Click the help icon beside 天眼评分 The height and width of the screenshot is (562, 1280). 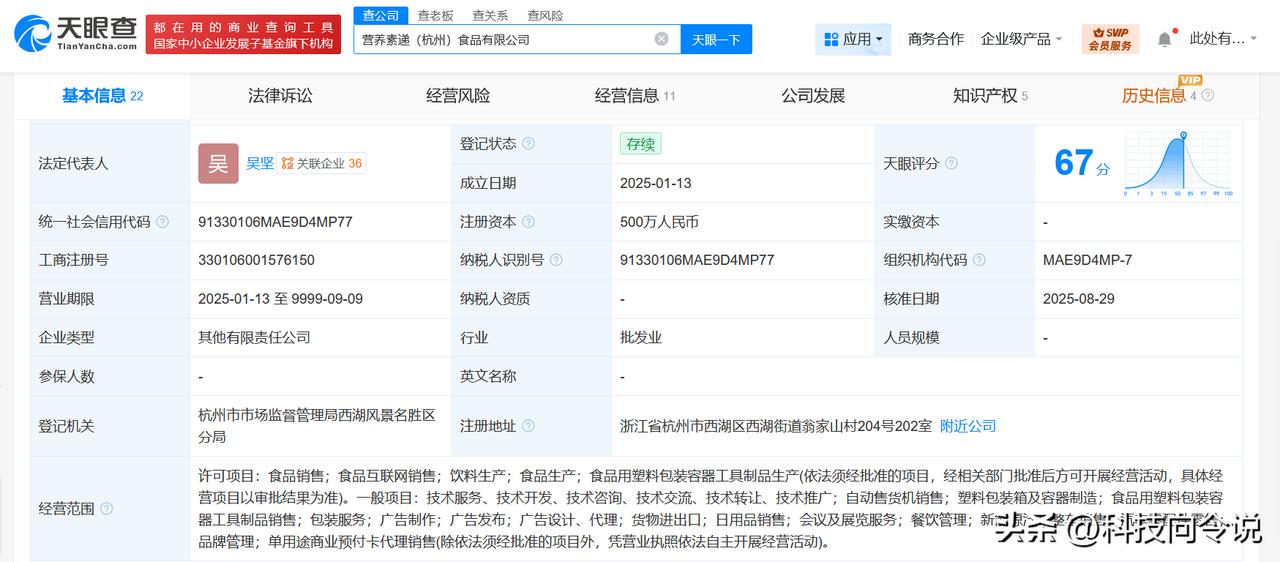[951, 163]
